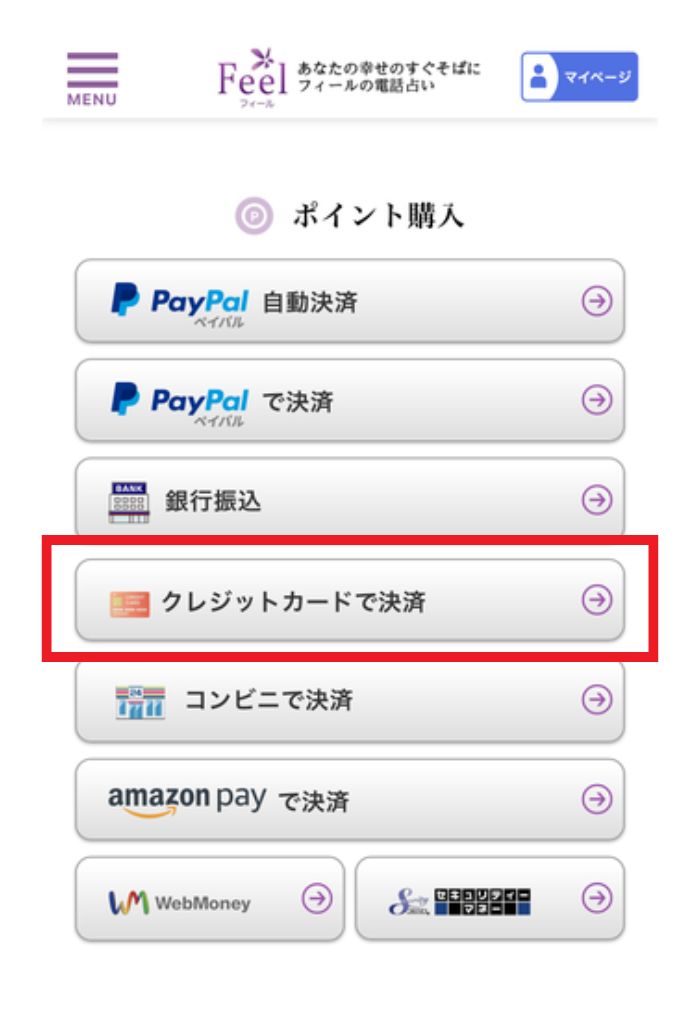Screen dimensions: 700x1024
Task: Select PayPal 自動決済 option
Action: 350,301
